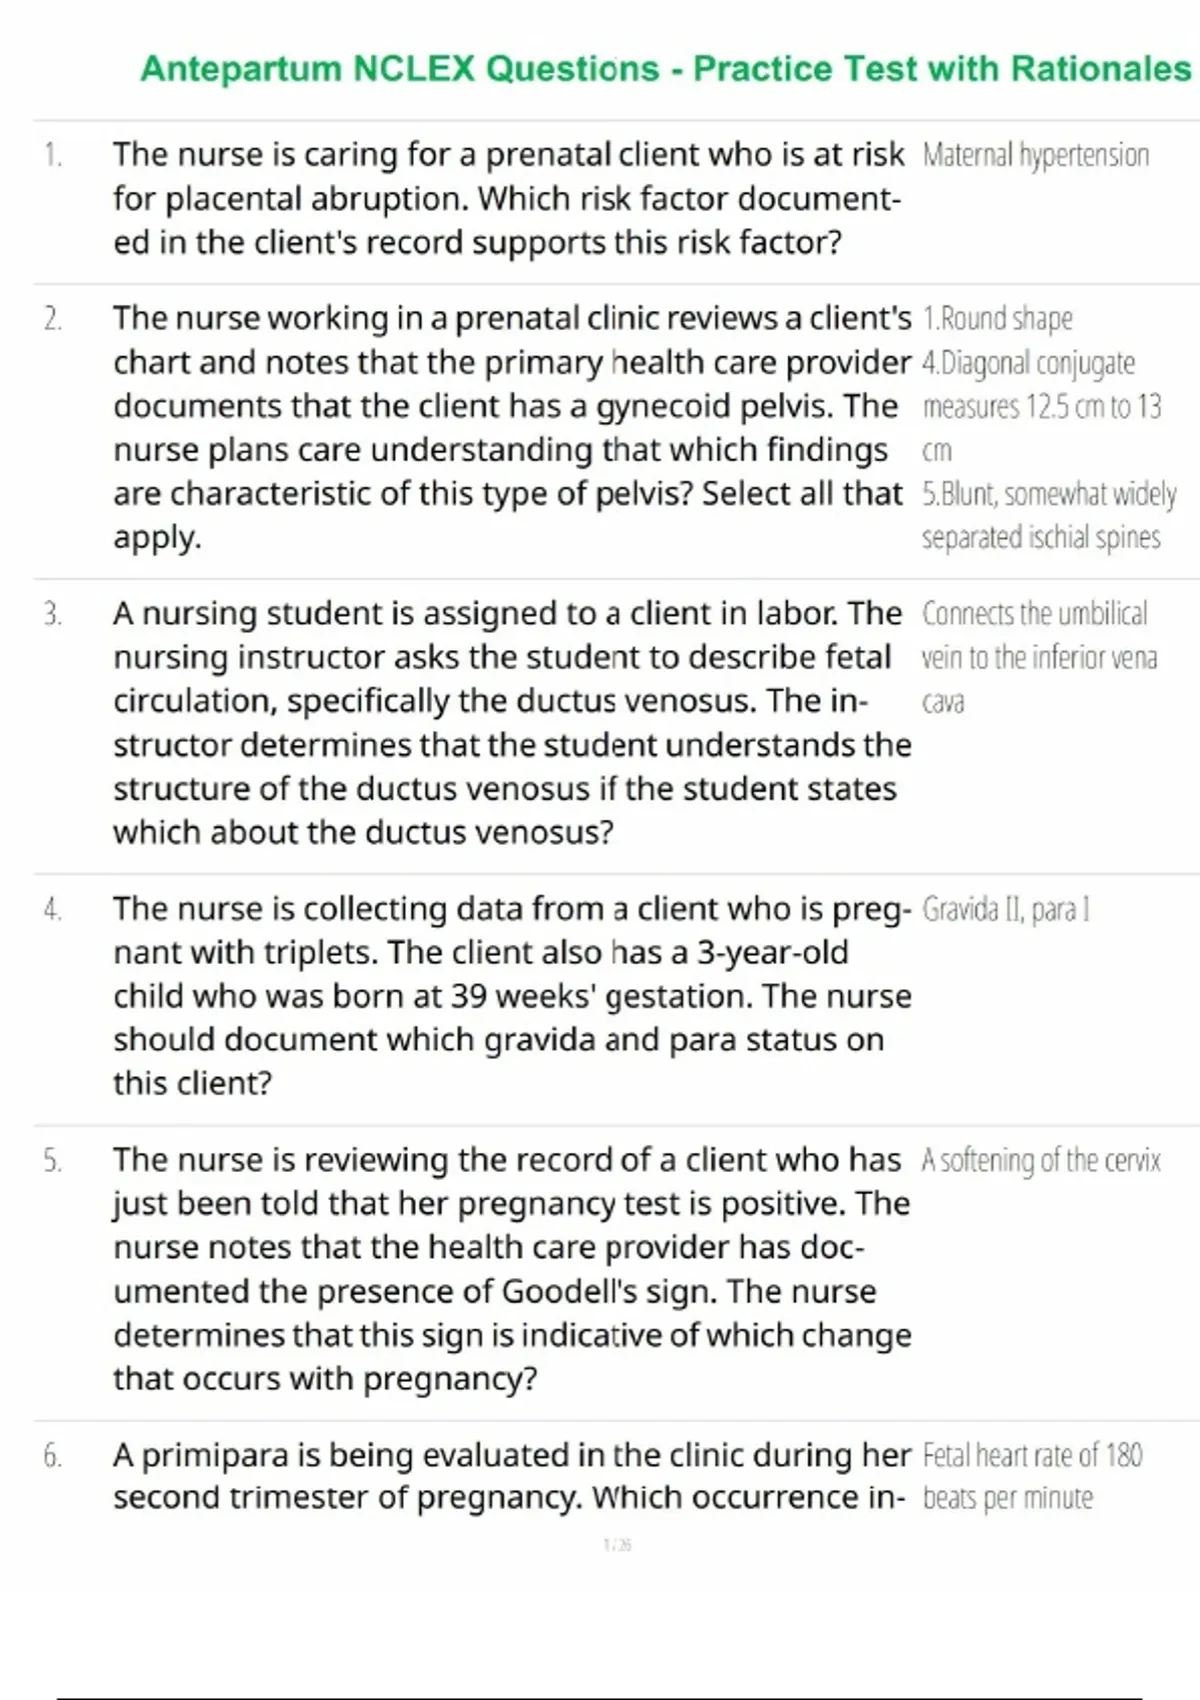Viewport: 1200px width, 1700px height.
Task: Click question number 4 marker
Action: (53, 909)
